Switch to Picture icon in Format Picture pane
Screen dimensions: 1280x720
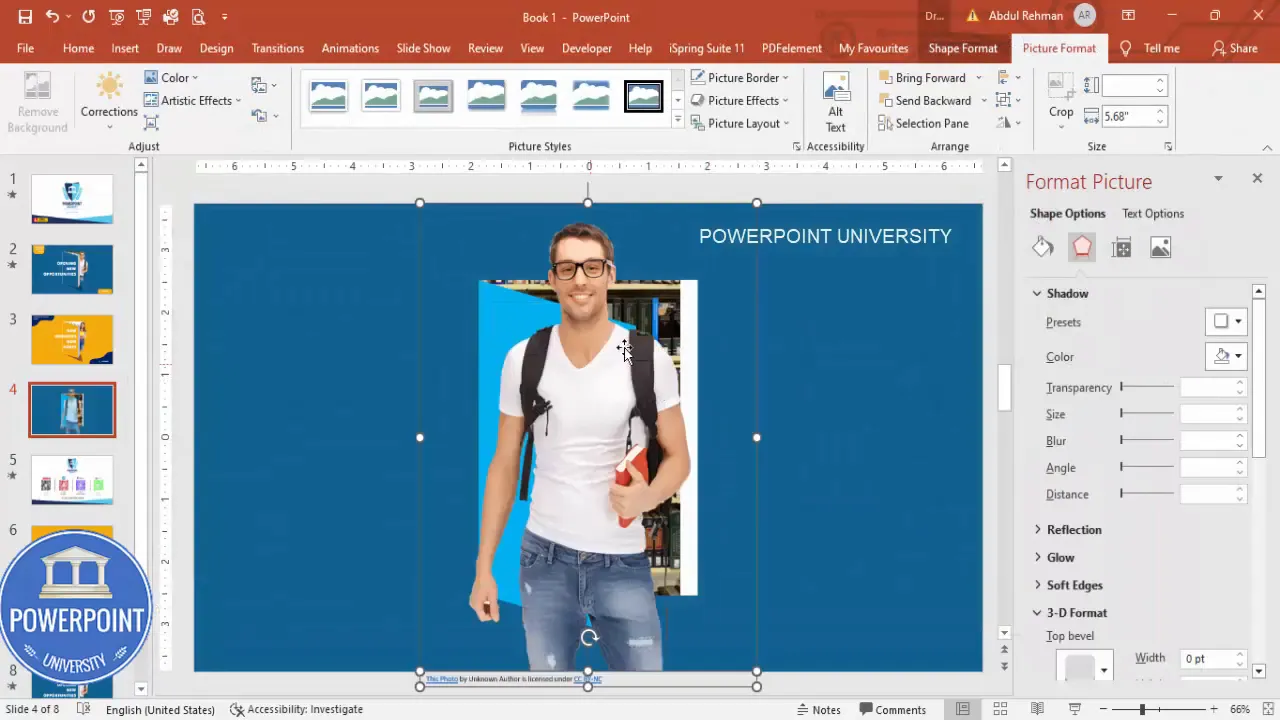[1160, 248]
